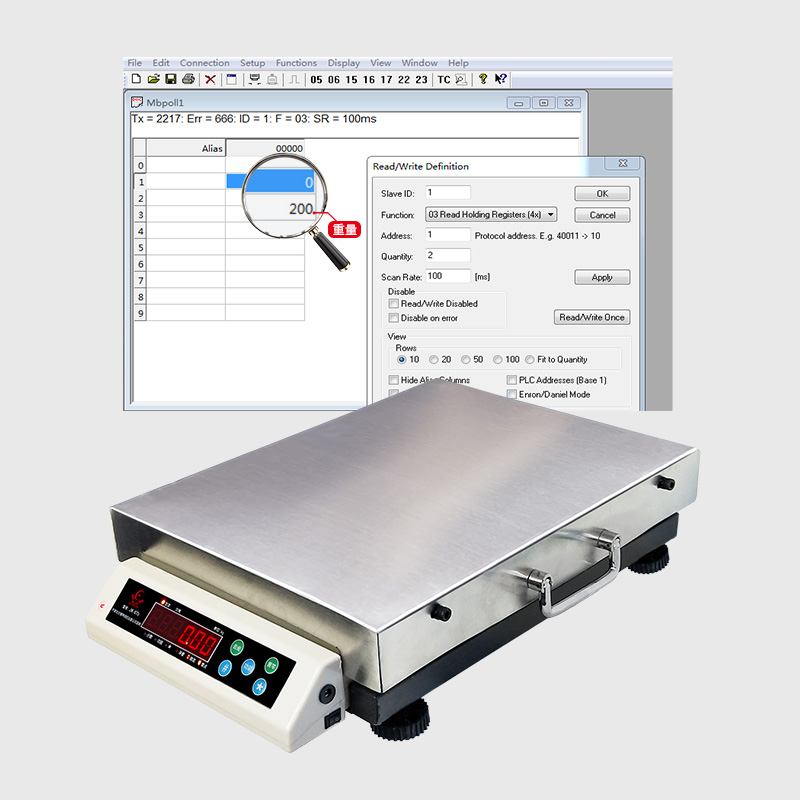Select the 20 rows radio button
This screenshot has height=800, width=800.
(434, 360)
